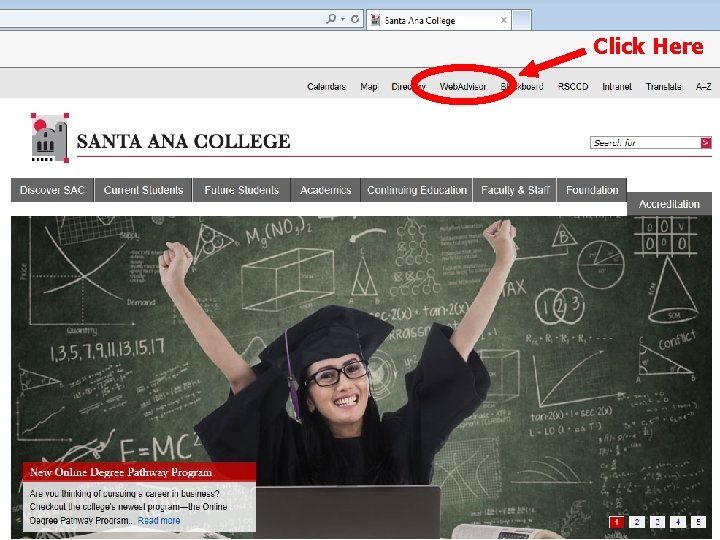The height and width of the screenshot is (540, 720).
Task: Click the Santa Ana College logo icon
Action: pyautogui.click(x=50, y=138)
